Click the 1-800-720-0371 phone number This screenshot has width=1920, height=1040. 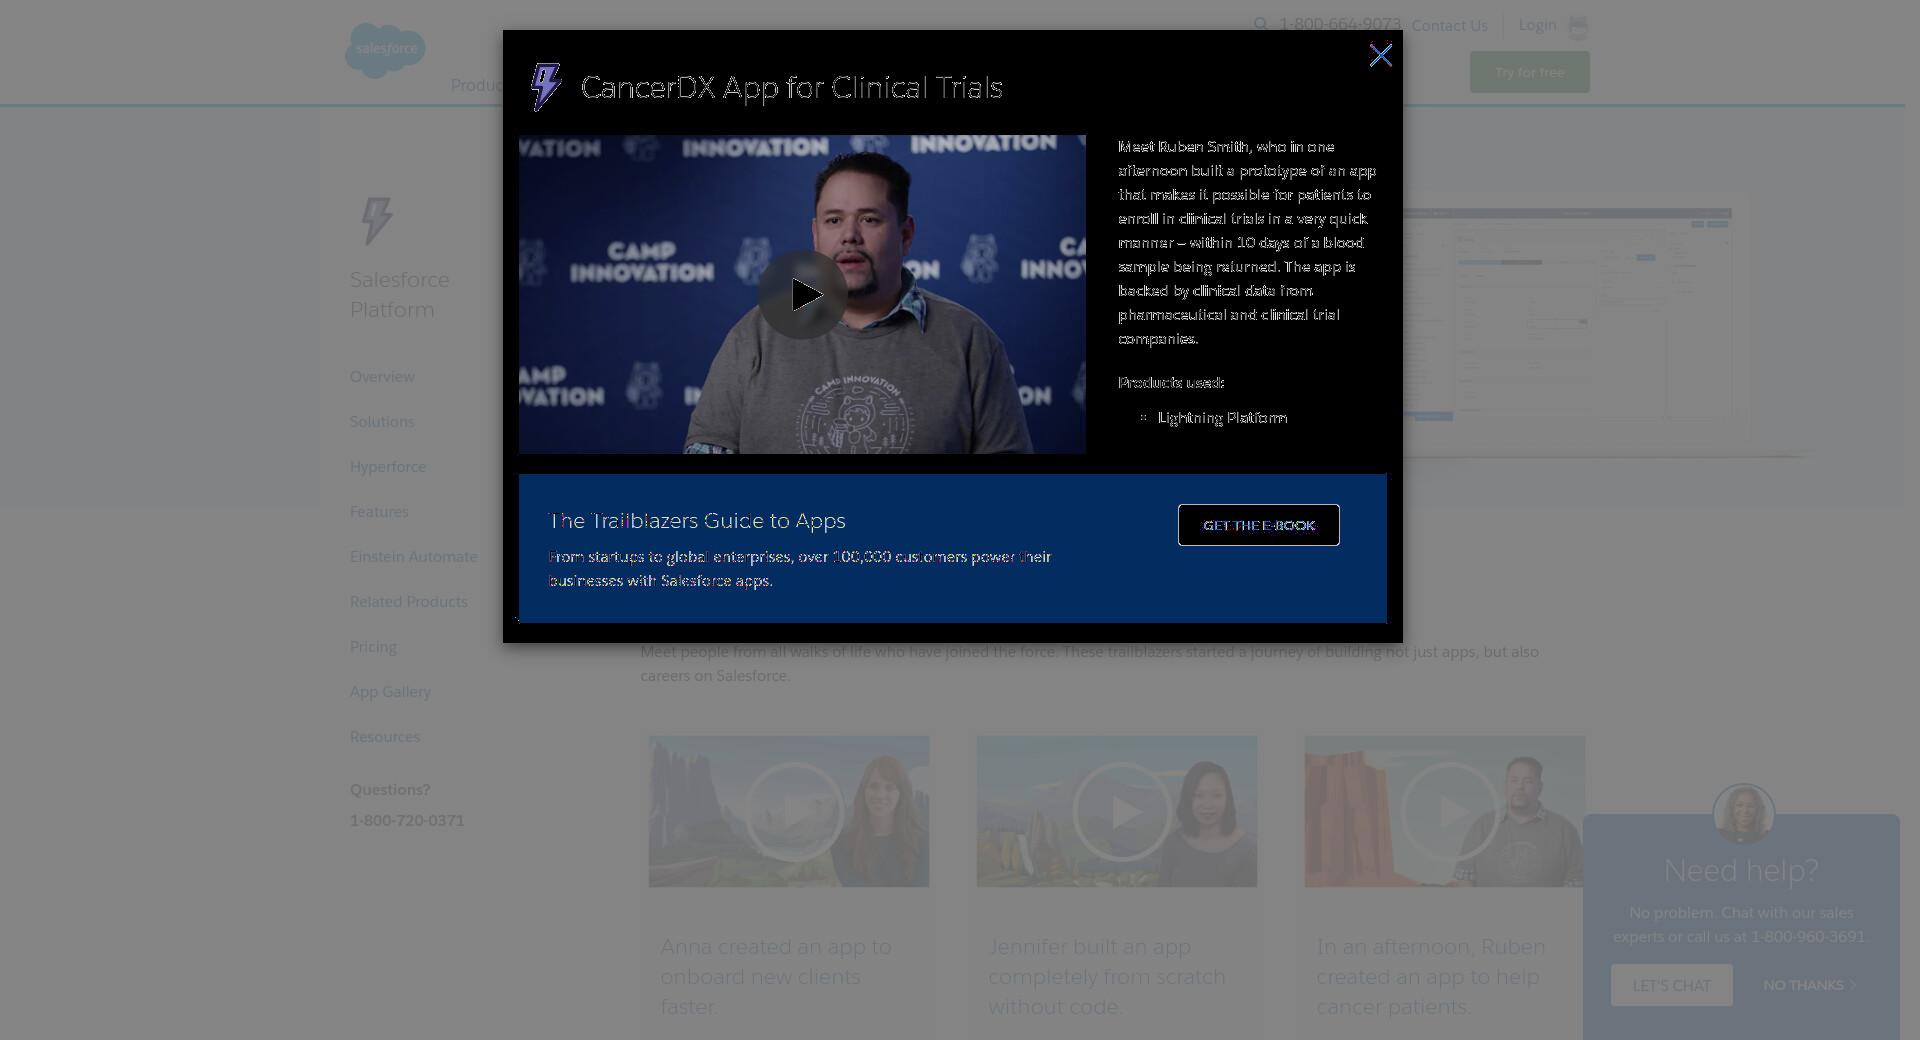(407, 821)
